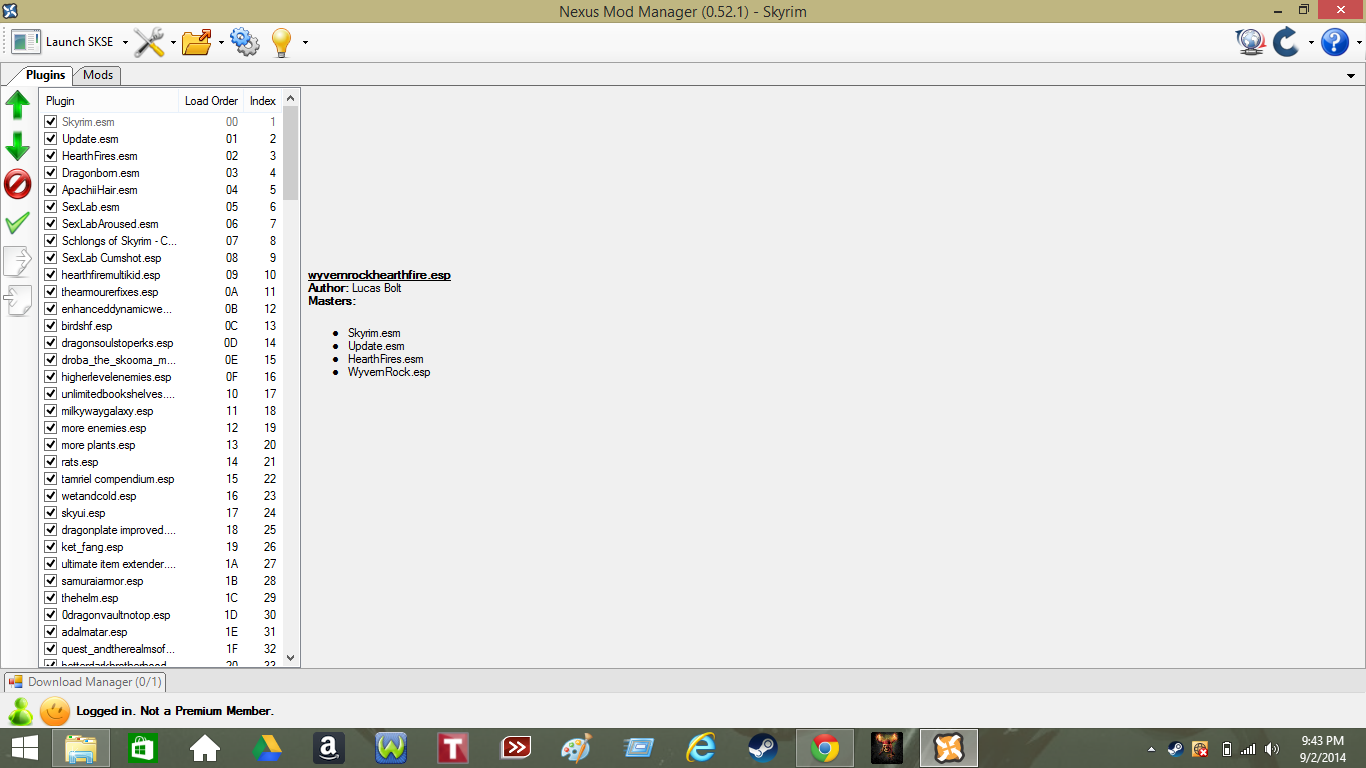This screenshot has width=1366, height=768.
Task: Move plugin down with green down arrow
Action: point(18,146)
